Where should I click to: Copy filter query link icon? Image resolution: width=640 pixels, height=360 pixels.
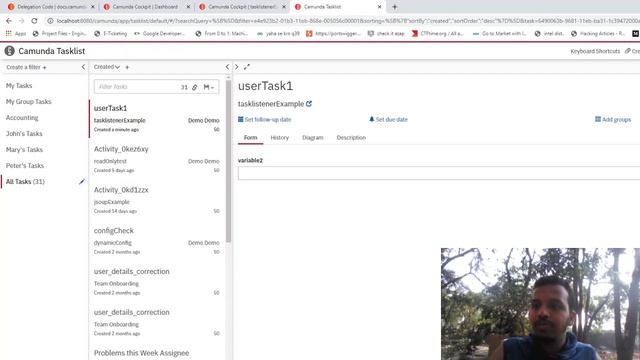pyautogui.click(x=195, y=87)
